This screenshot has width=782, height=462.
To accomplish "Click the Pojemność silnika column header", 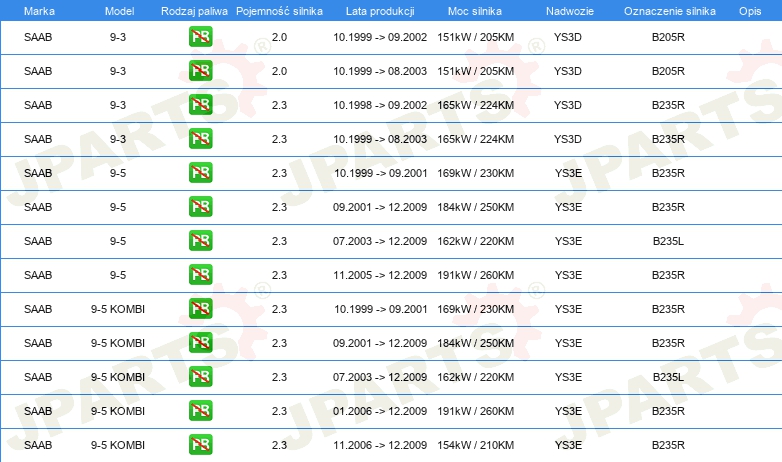I will [x=279, y=11].
